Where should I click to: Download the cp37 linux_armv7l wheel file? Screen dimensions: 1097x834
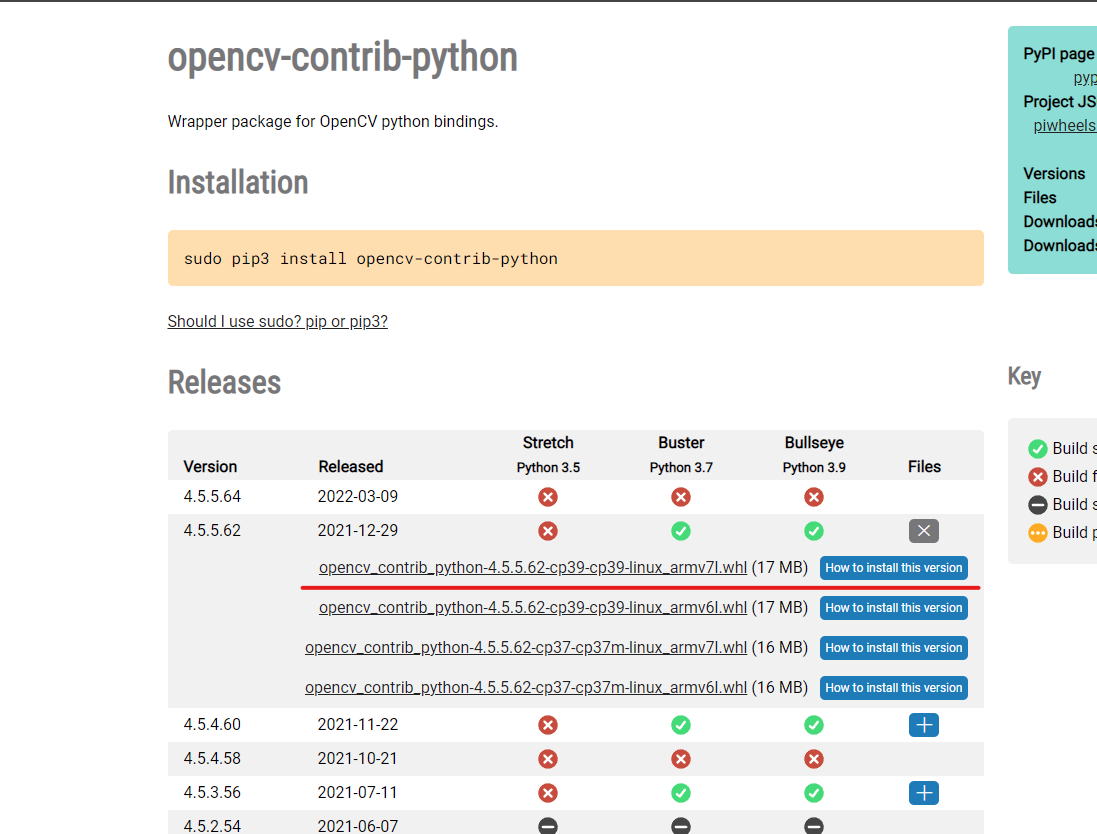(526, 647)
